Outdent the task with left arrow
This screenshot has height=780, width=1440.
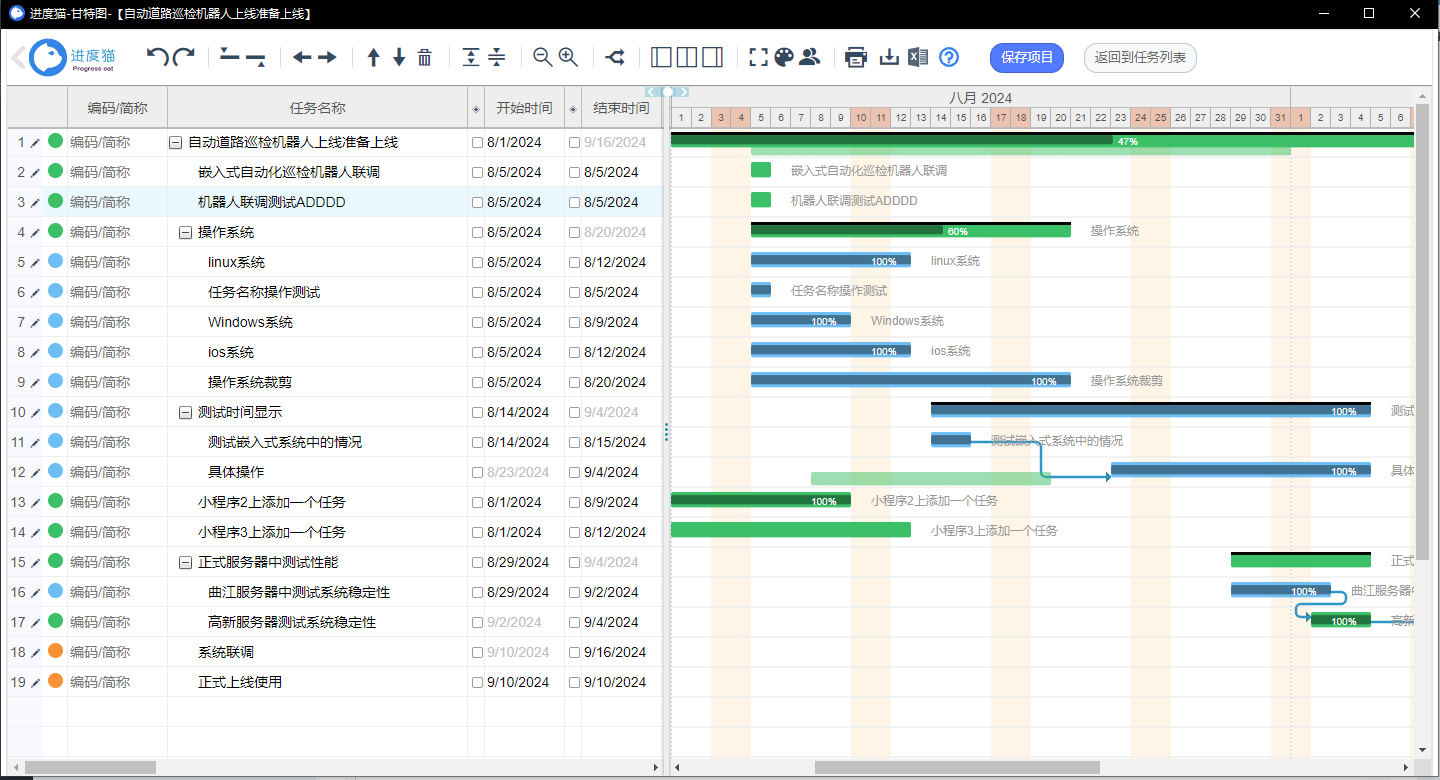pos(302,57)
